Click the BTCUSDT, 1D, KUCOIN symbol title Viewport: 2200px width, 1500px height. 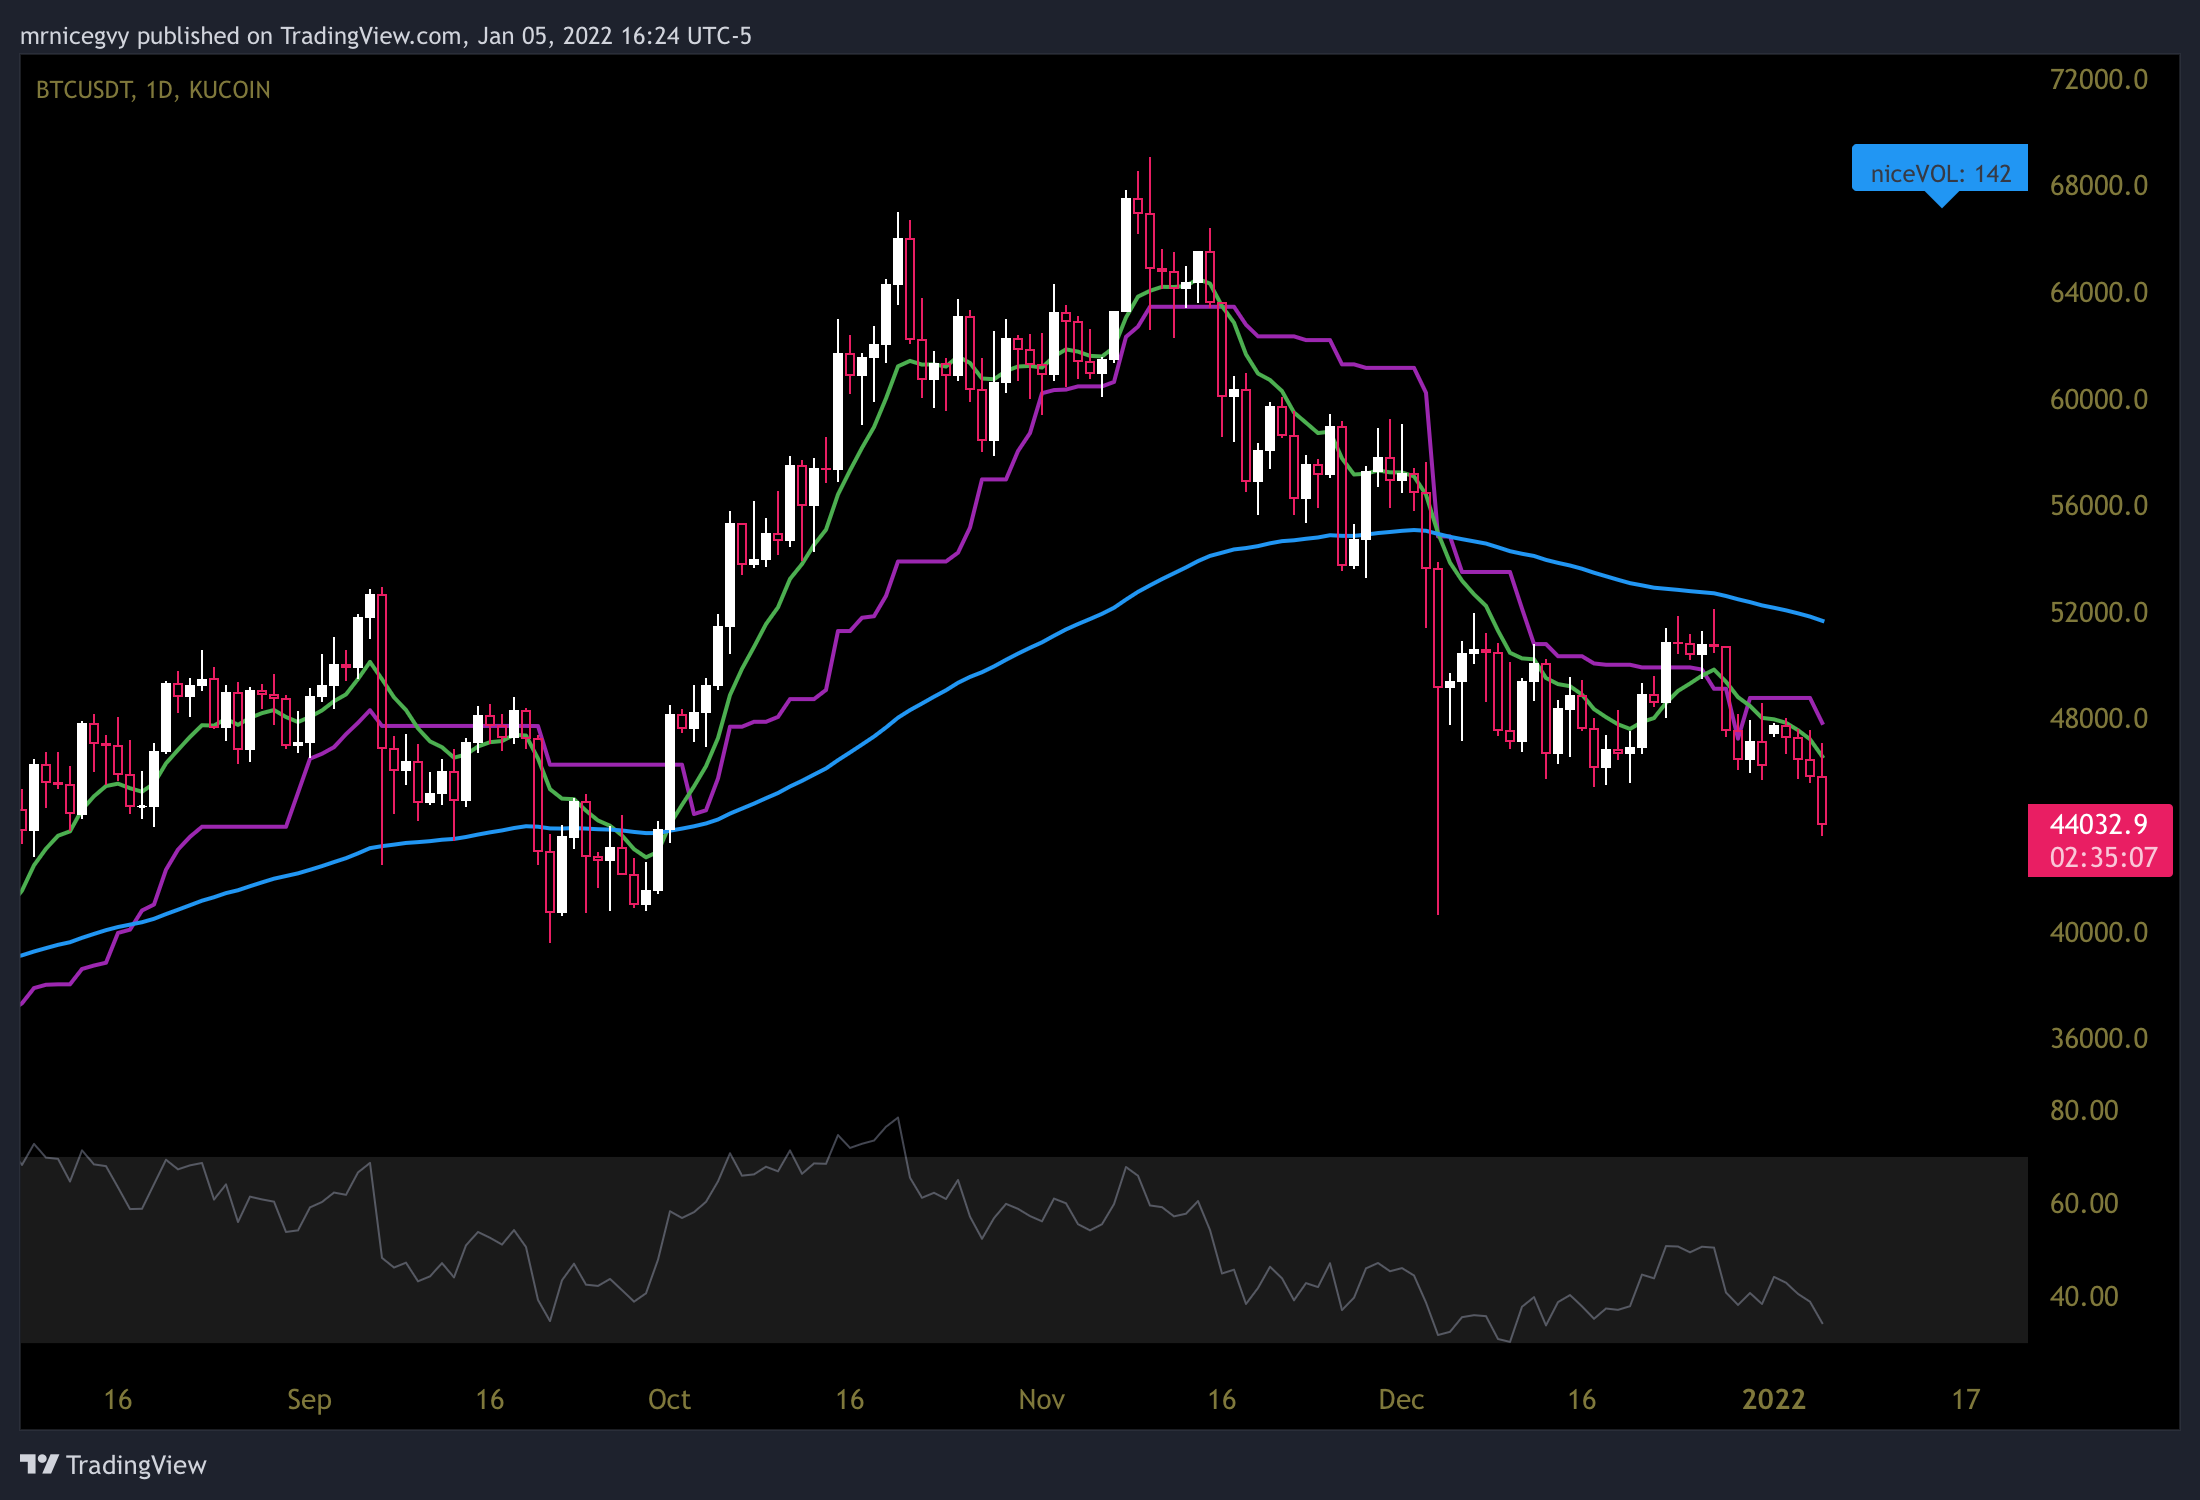coord(153,90)
